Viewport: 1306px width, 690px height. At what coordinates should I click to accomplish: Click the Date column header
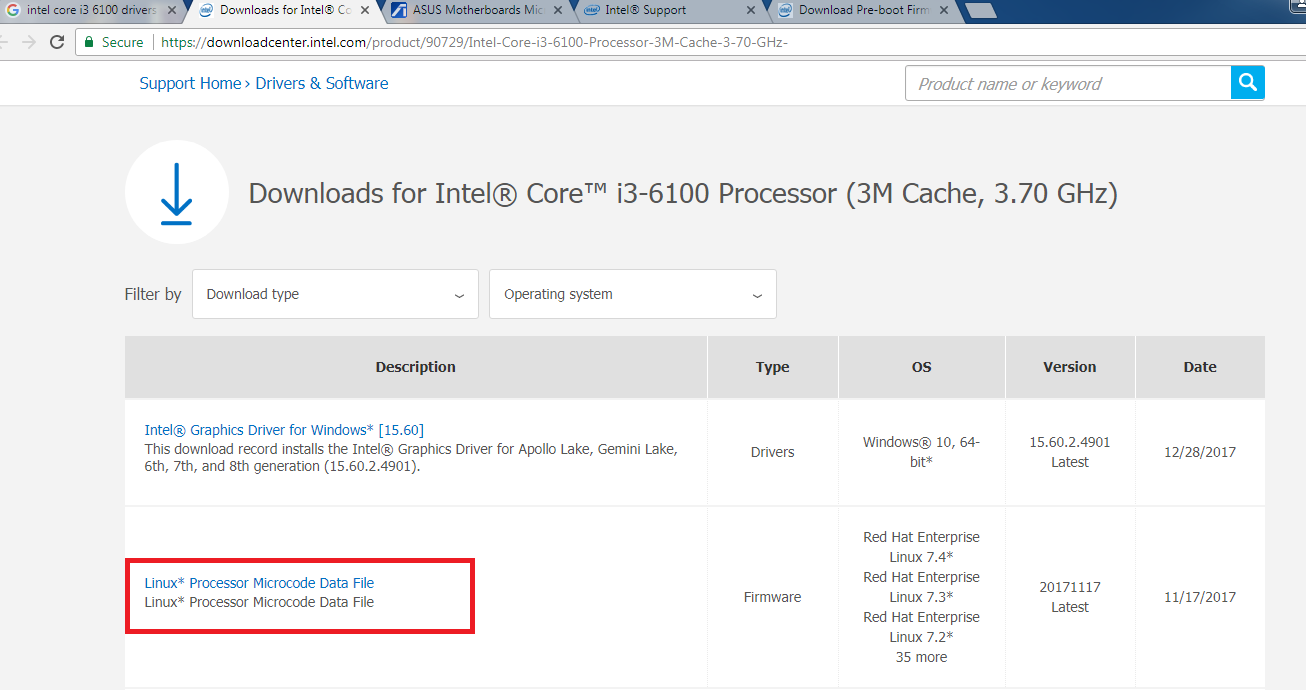pos(1200,367)
